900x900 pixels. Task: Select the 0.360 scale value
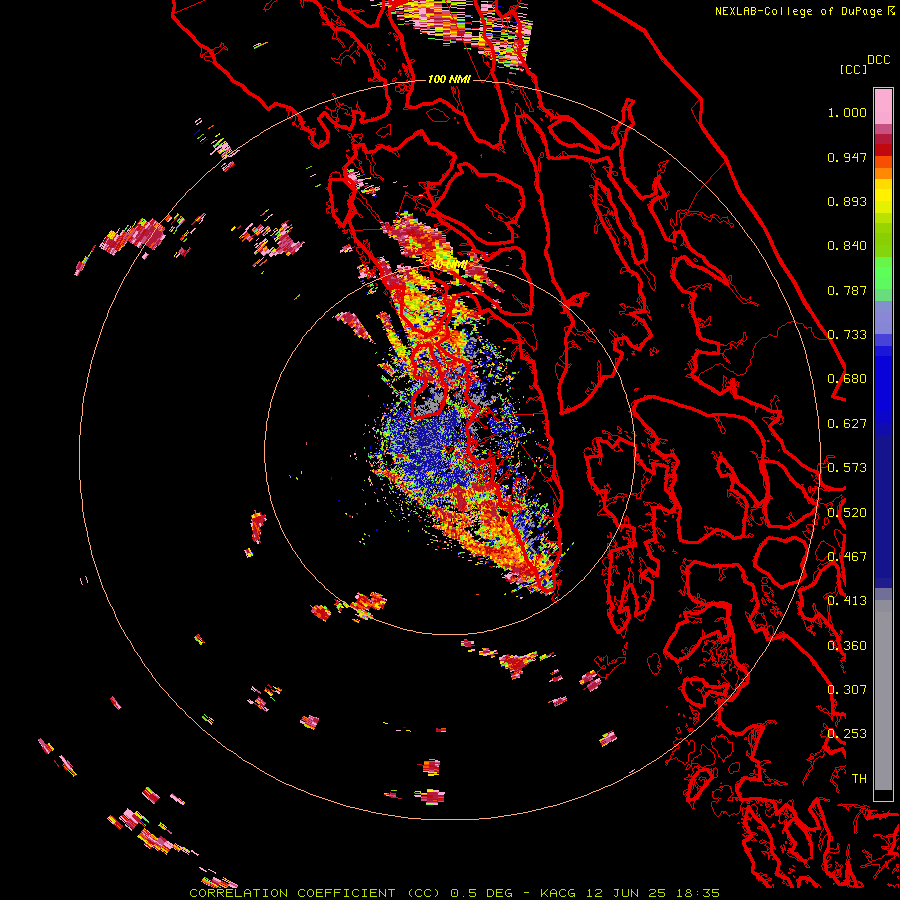tap(847, 646)
